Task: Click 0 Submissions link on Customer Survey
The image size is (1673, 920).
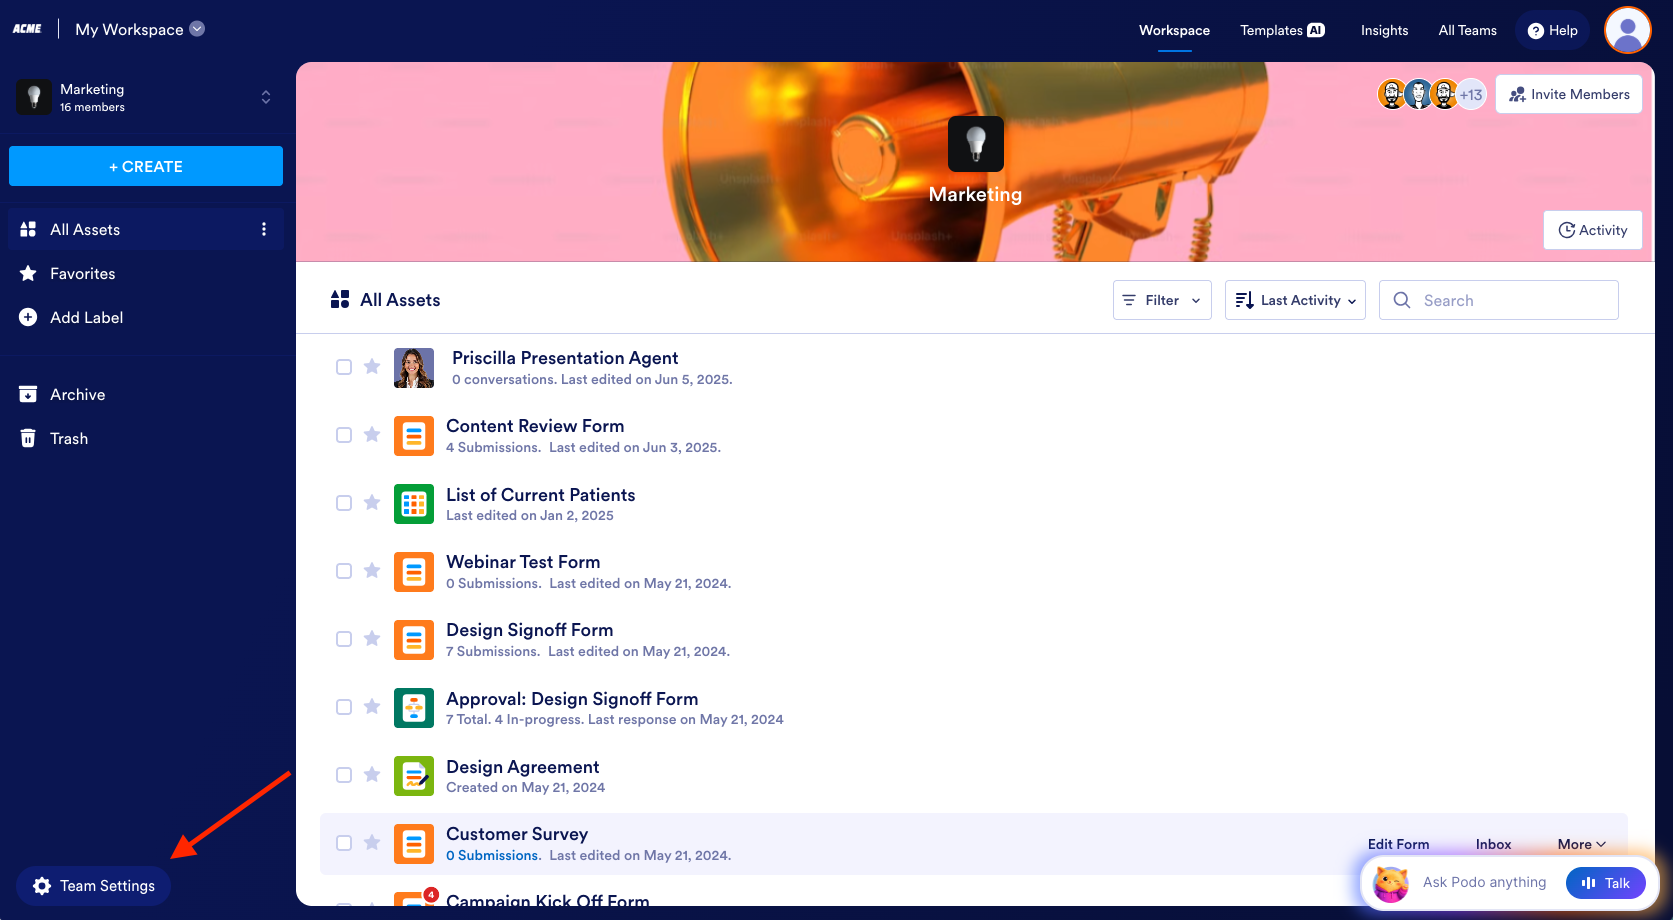Action: tap(493, 856)
